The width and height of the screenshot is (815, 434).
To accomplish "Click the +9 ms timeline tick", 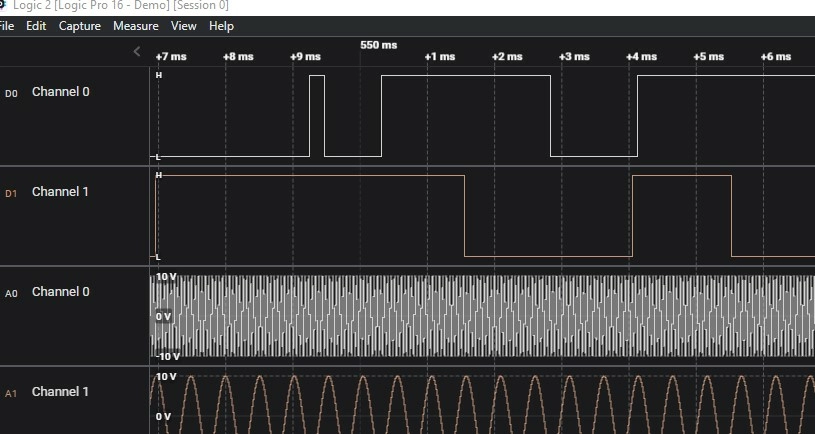I will pos(305,57).
